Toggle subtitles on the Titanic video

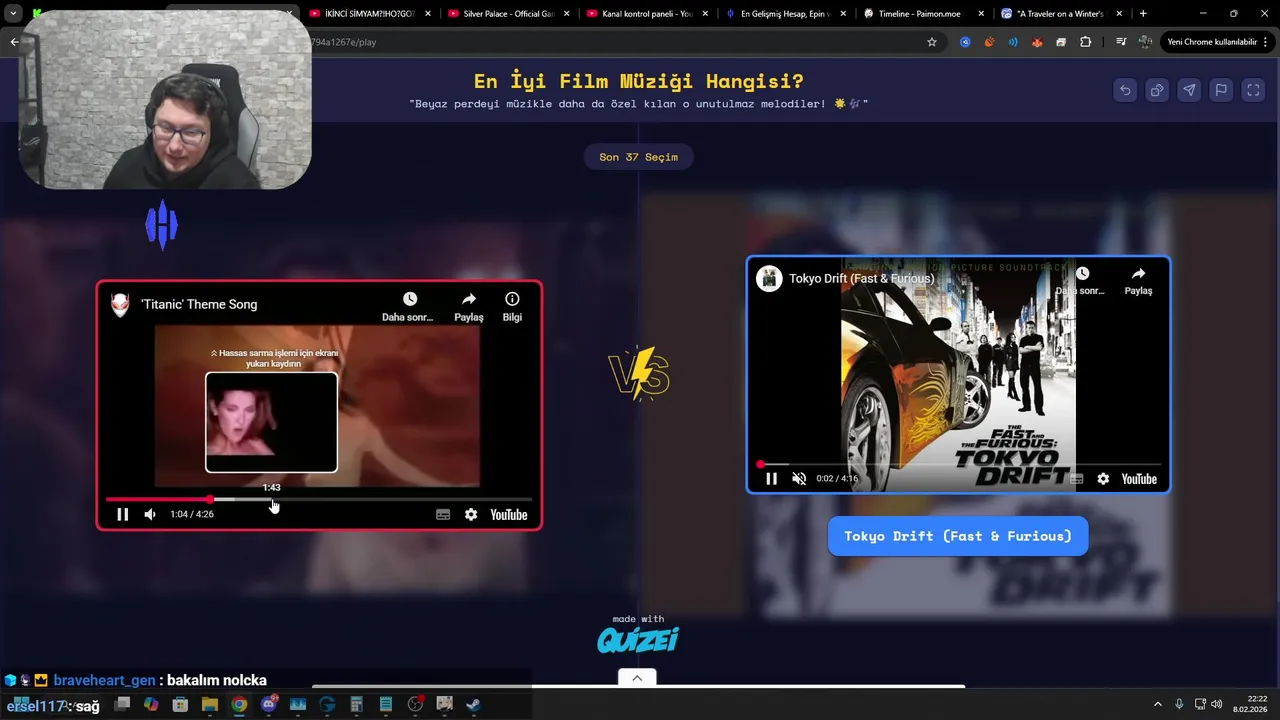point(443,514)
